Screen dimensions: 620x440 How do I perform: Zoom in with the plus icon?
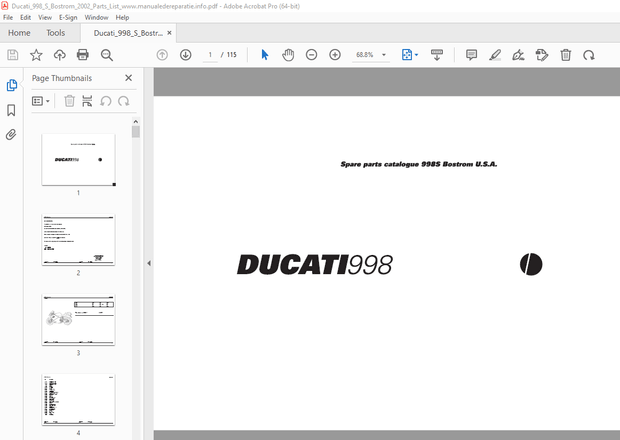click(335, 55)
